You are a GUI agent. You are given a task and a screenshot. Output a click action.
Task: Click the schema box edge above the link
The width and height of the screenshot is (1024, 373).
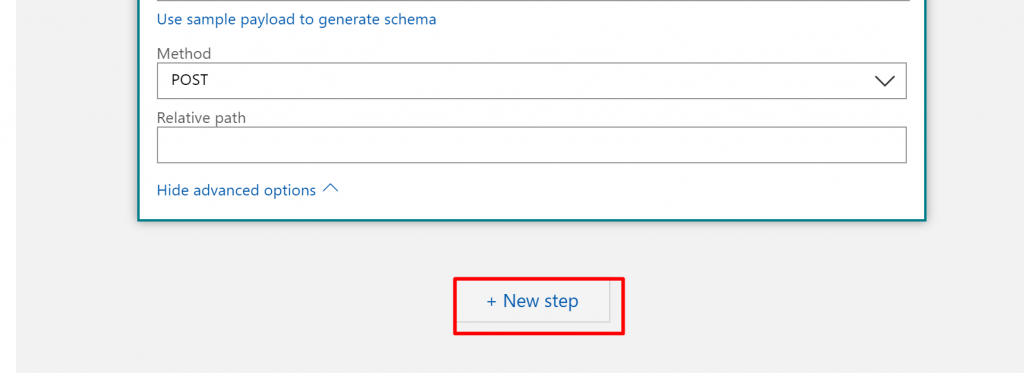[532, 1]
